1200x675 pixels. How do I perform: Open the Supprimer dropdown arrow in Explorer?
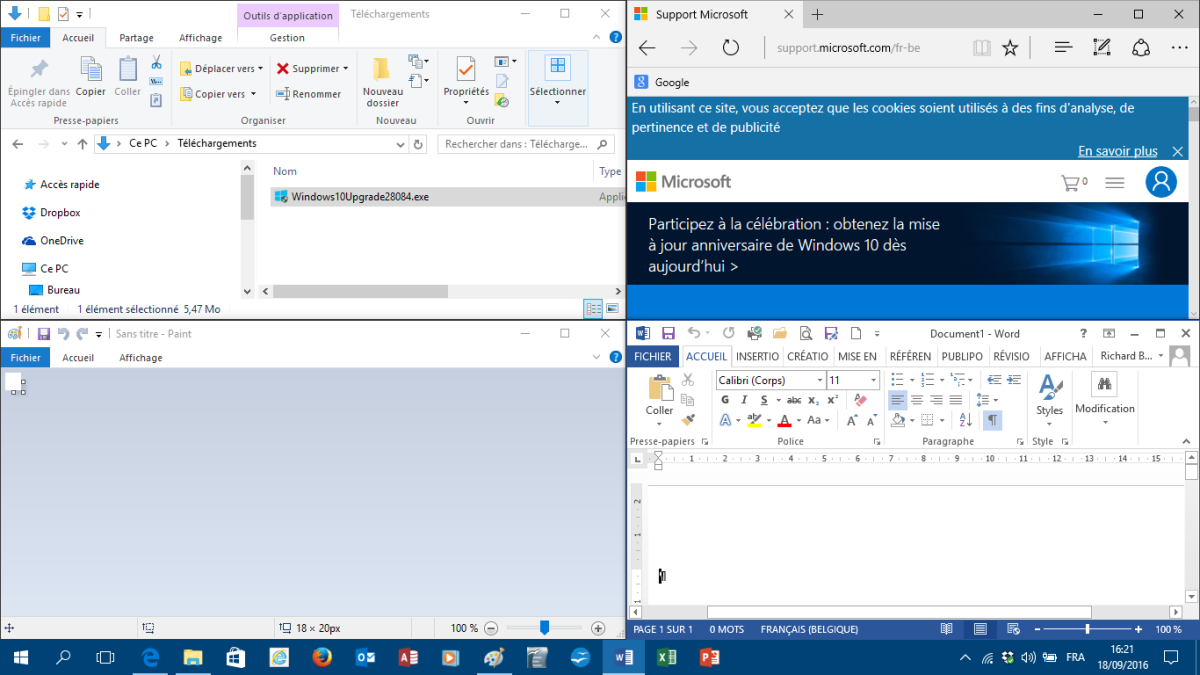pos(346,69)
